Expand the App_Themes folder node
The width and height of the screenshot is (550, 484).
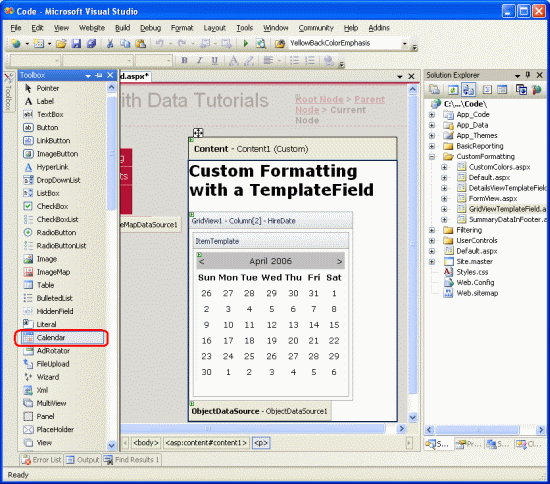(x=432, y=136)
